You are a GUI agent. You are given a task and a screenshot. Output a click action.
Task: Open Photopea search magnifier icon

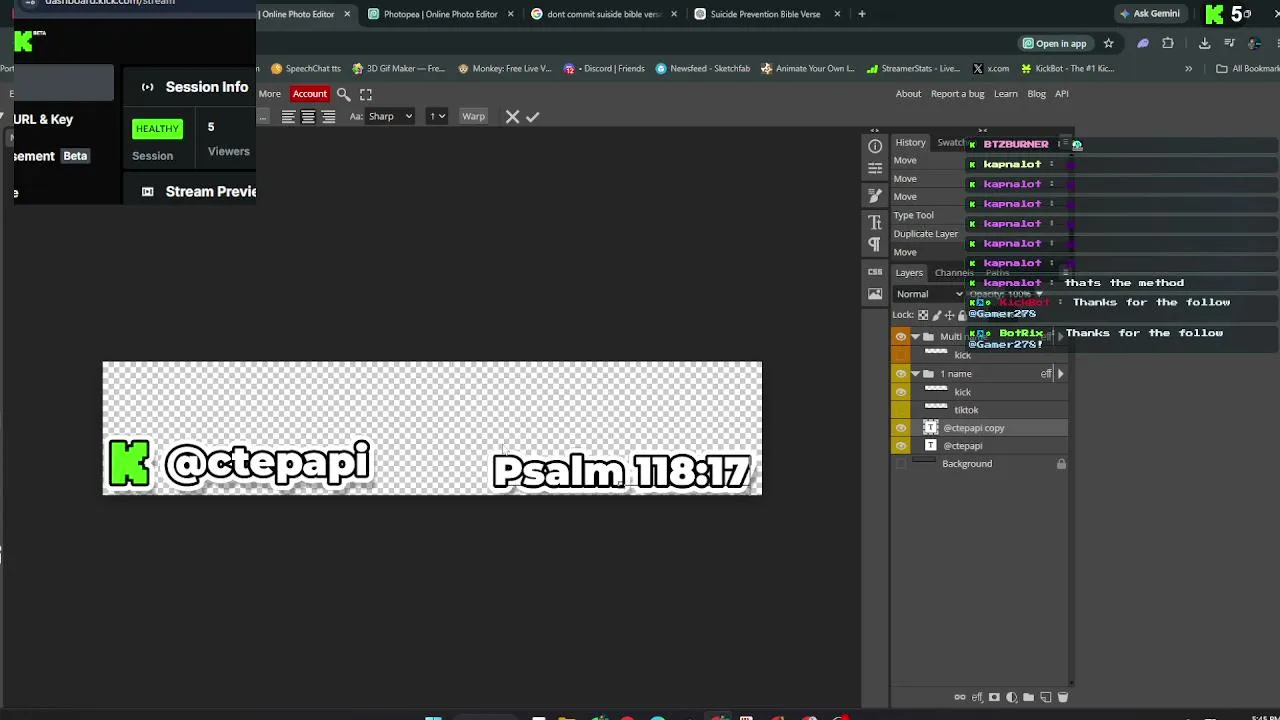point(343,94)
